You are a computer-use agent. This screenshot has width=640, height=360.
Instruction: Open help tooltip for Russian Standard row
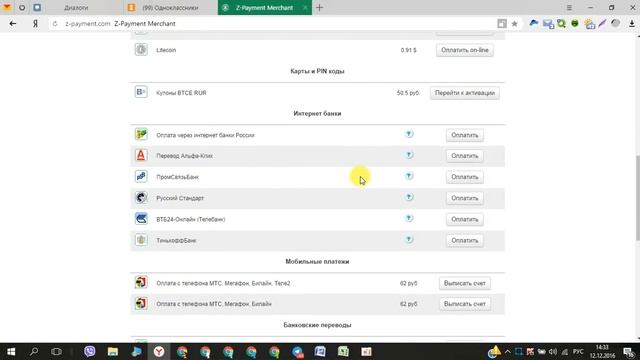[x=409, y=197]
